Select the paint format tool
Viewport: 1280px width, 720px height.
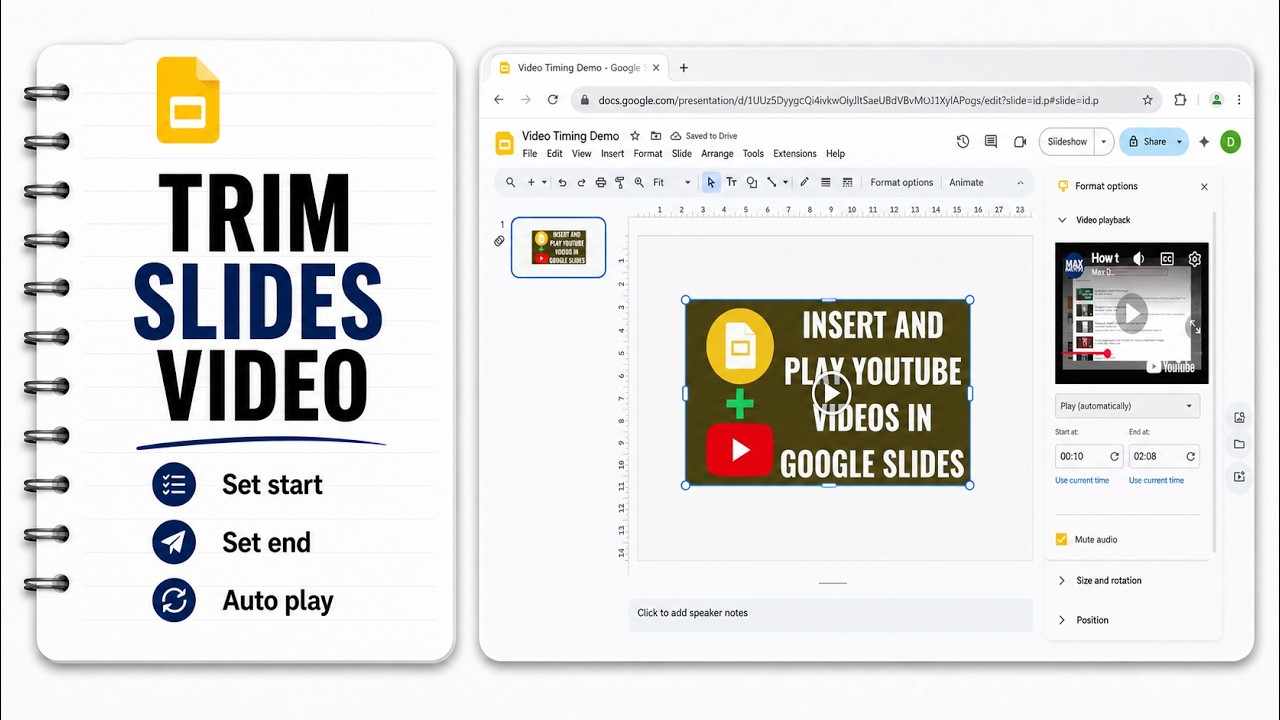click(x=619, y=182)
